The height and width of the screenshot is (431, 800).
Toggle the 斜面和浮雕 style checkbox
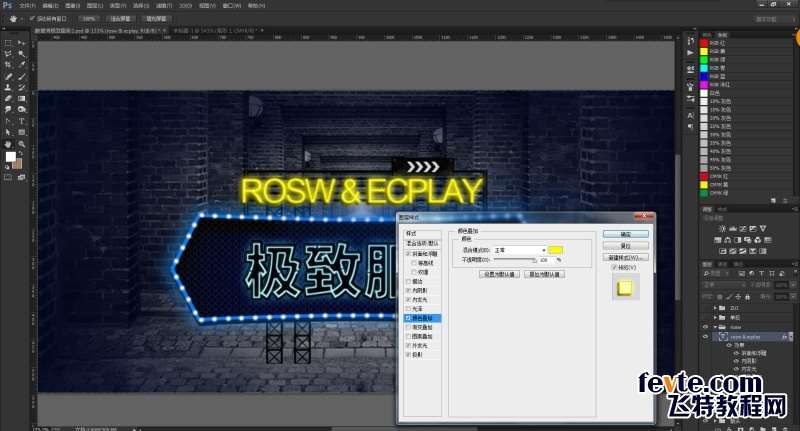[408, 253]
